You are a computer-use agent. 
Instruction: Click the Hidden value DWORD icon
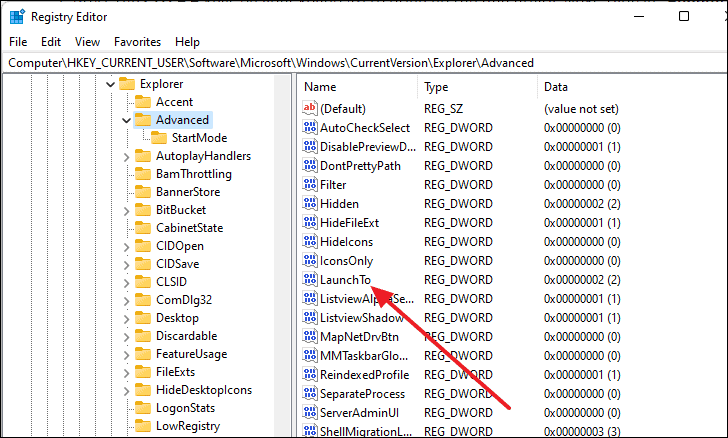310,203
